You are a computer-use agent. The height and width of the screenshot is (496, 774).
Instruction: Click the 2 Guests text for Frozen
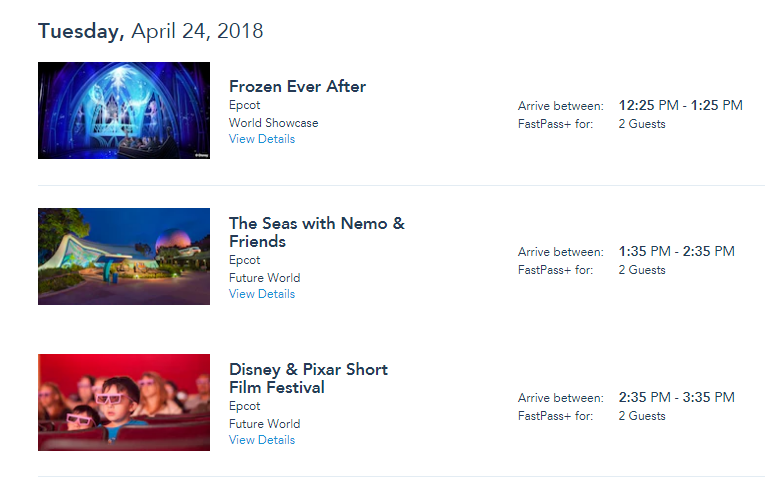[642, 124]
